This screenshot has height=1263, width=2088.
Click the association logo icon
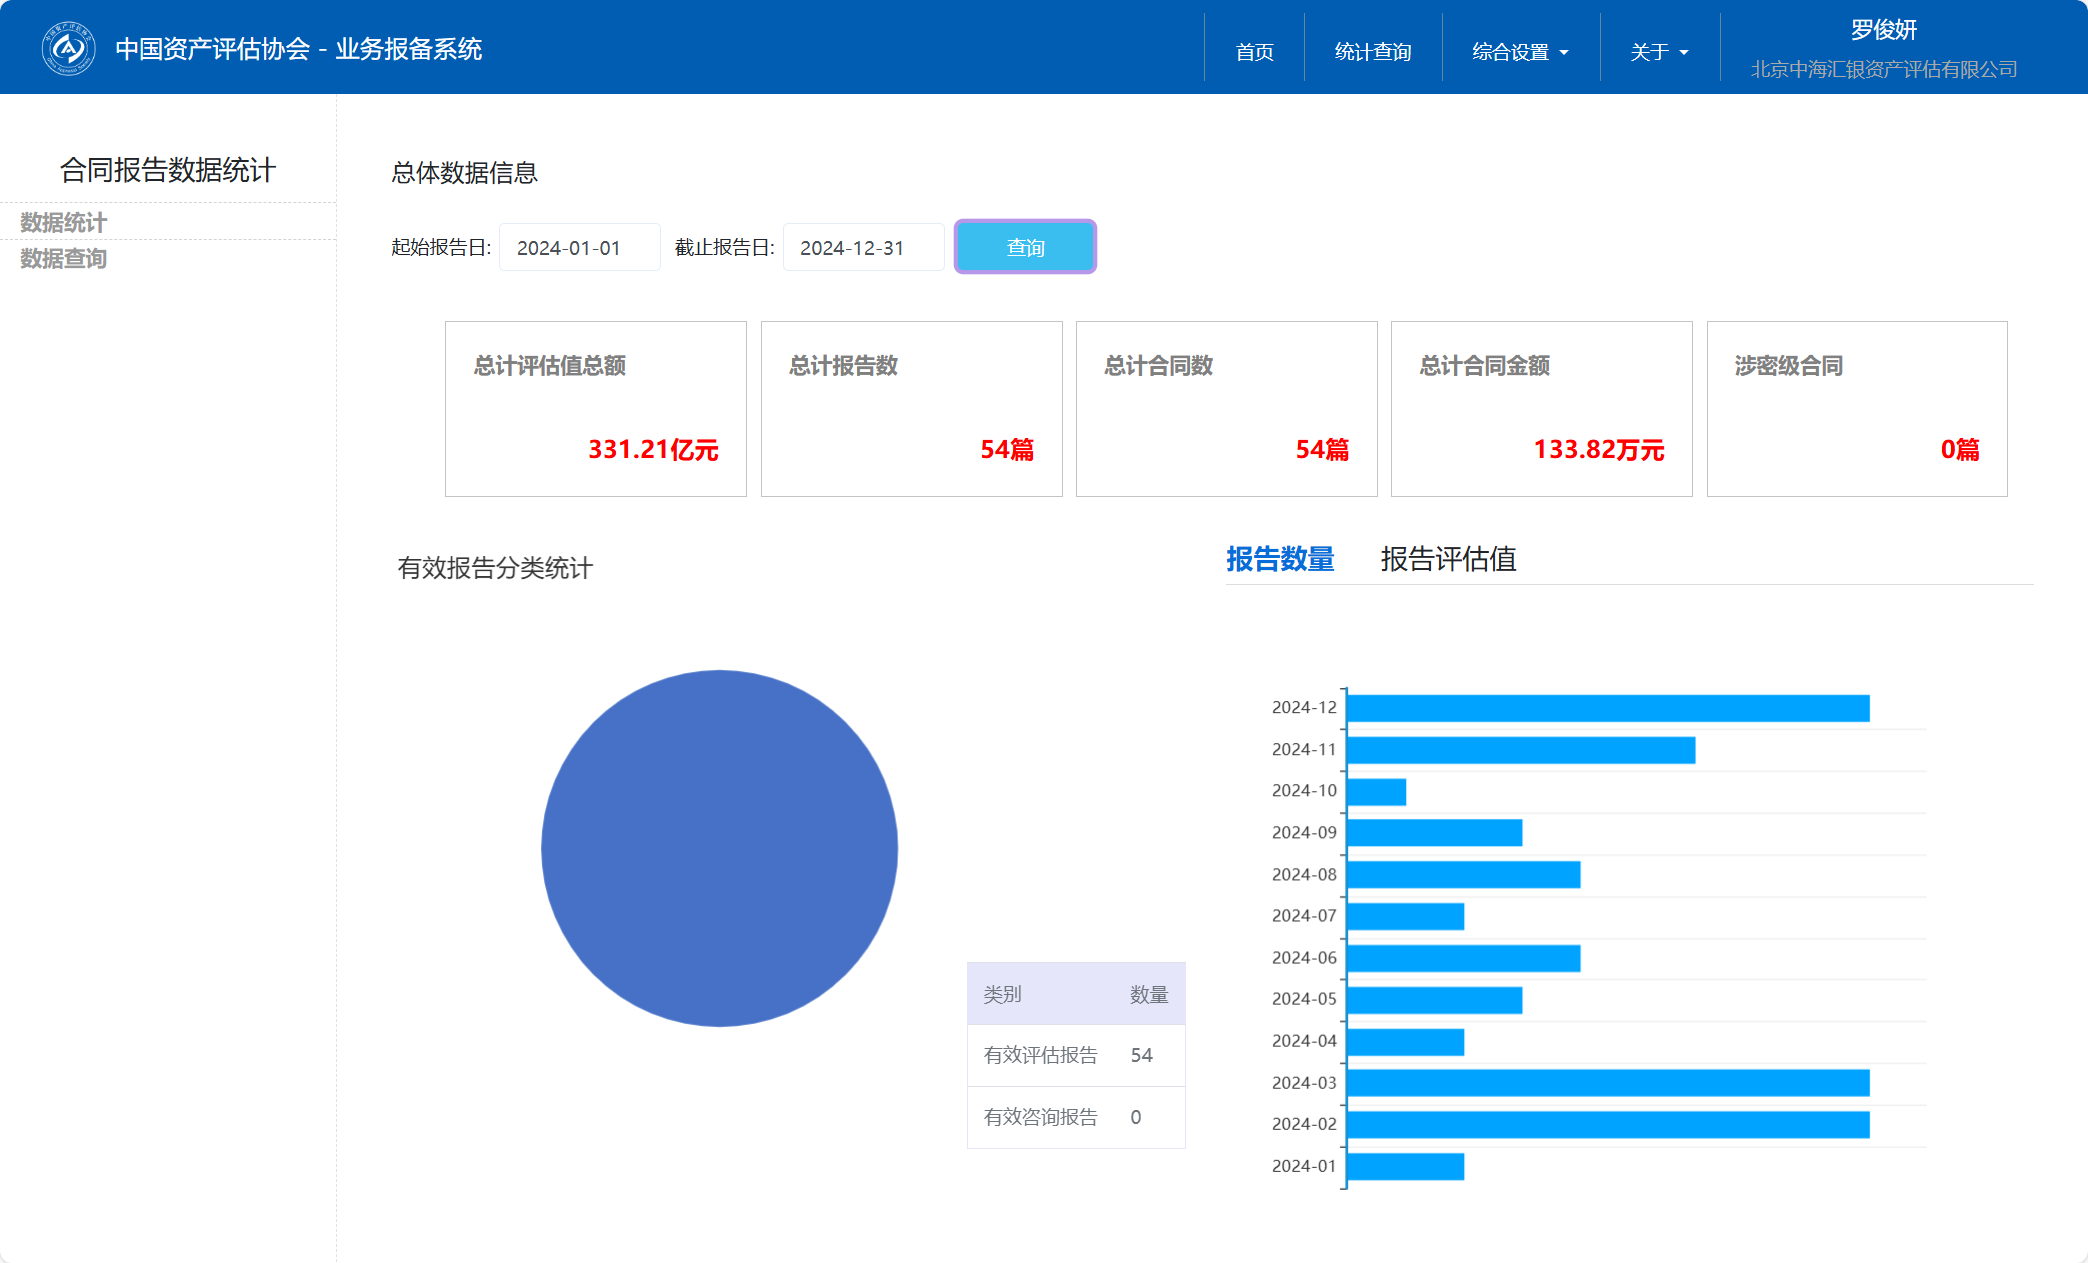click(68, 48)
